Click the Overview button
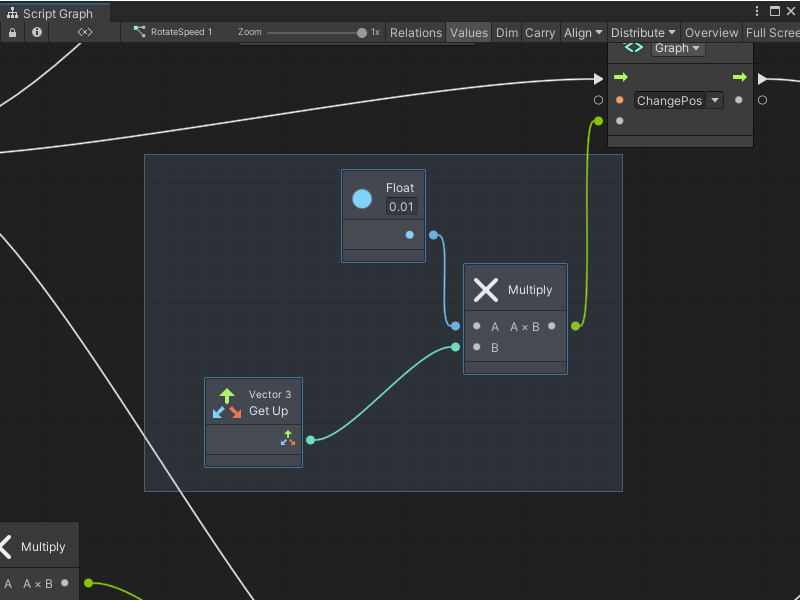 (711, 32)
